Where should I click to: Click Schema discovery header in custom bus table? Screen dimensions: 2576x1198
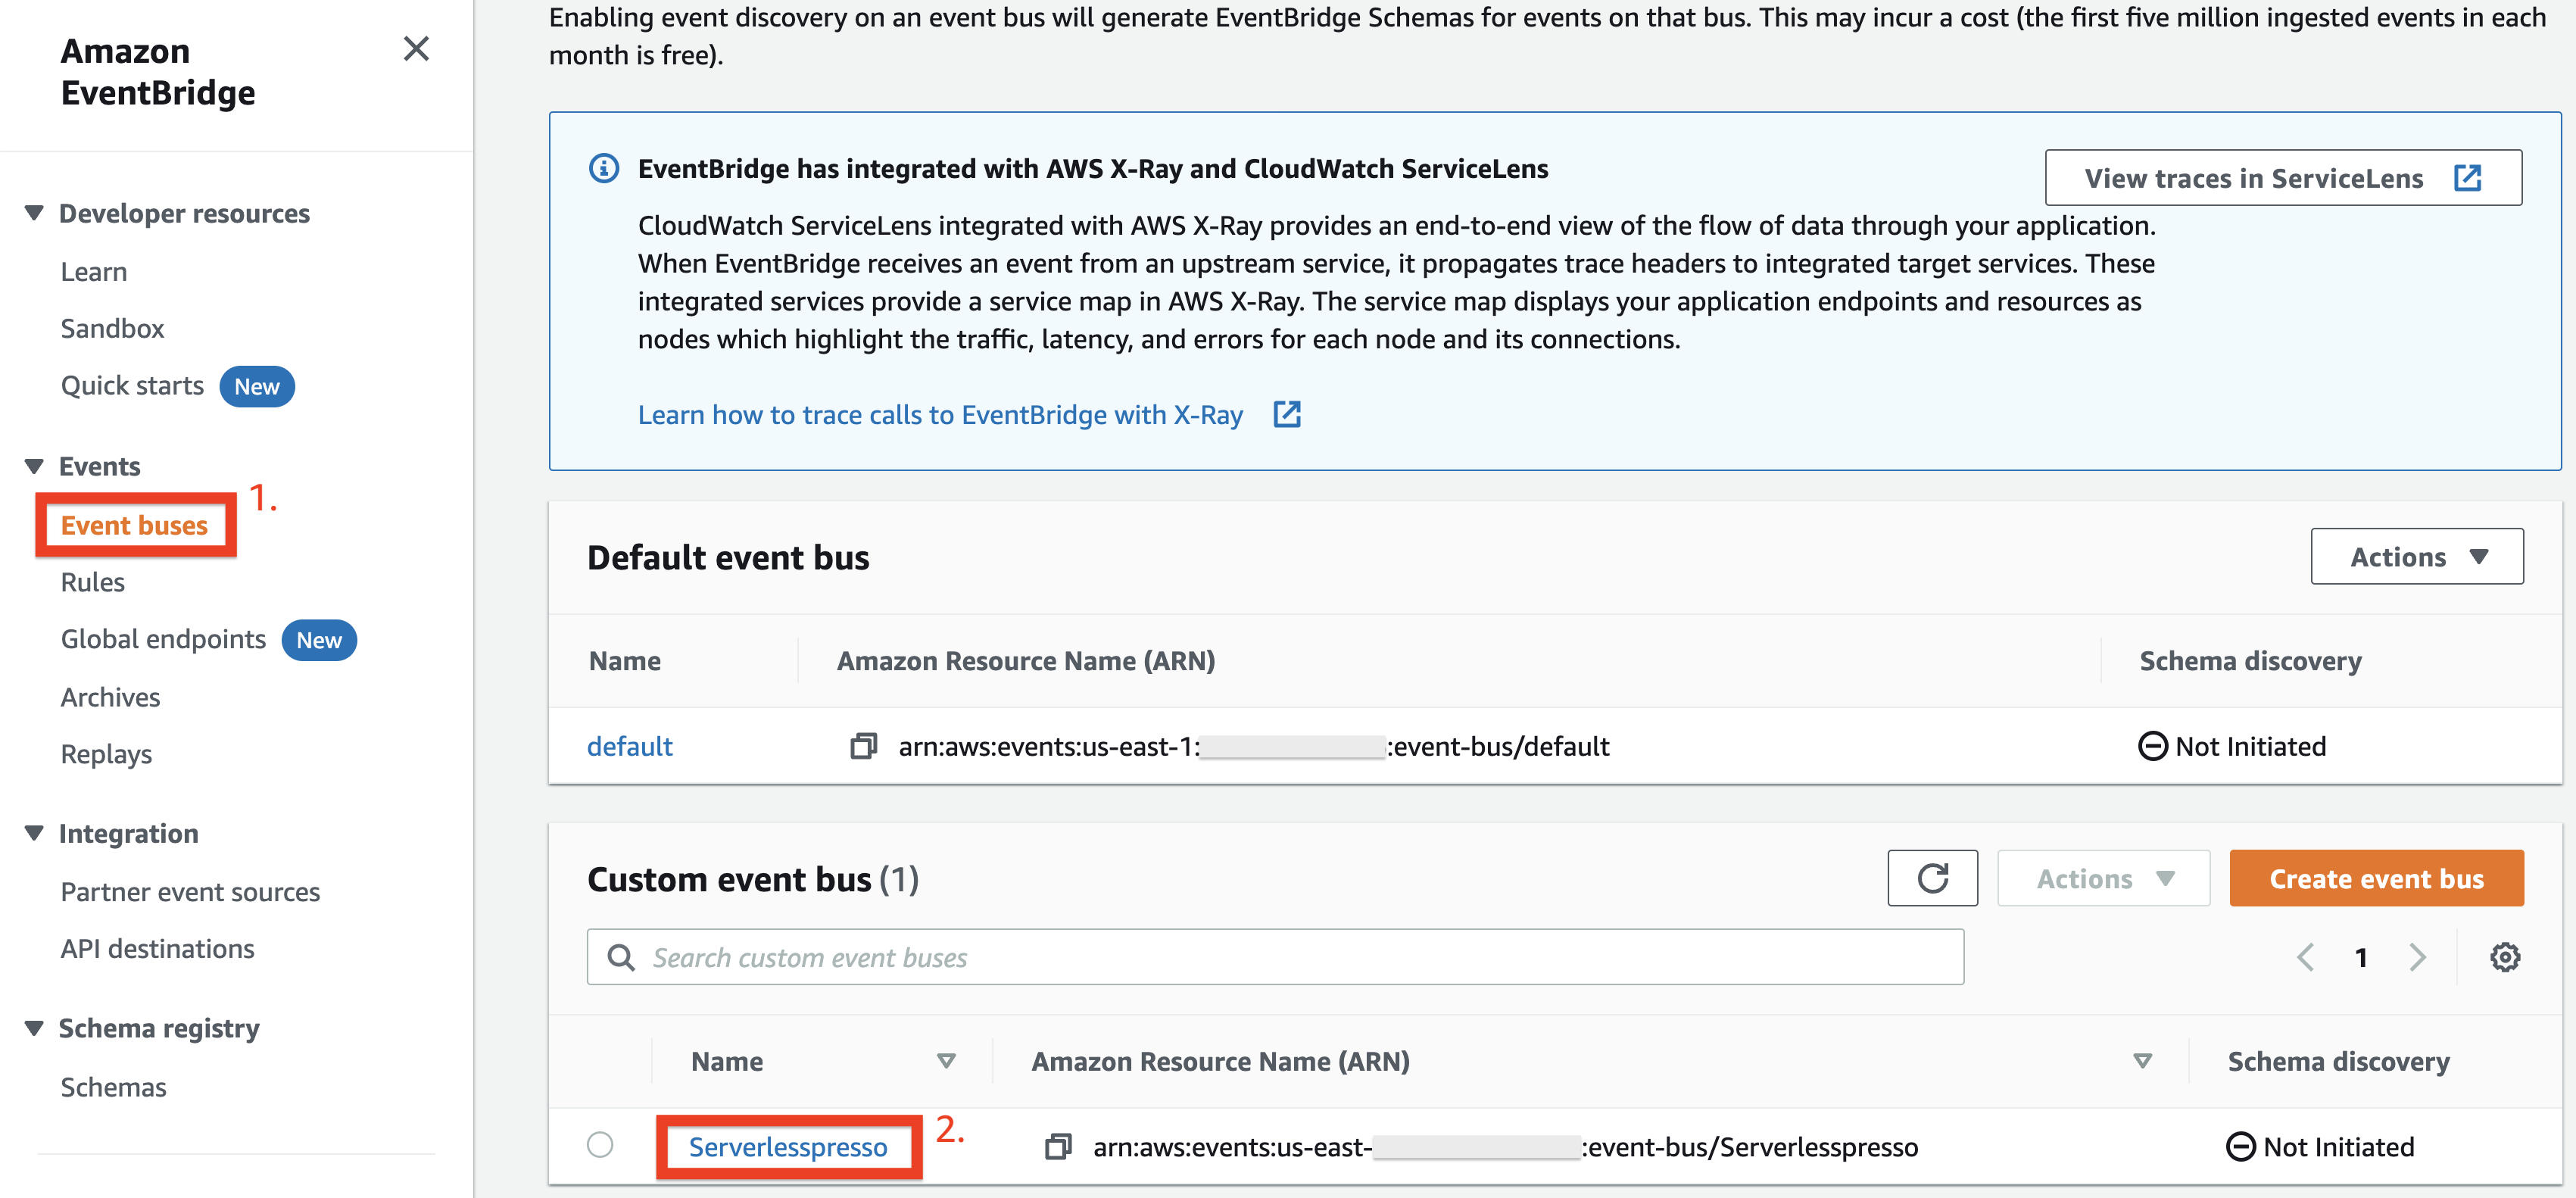point(2338,1062)
